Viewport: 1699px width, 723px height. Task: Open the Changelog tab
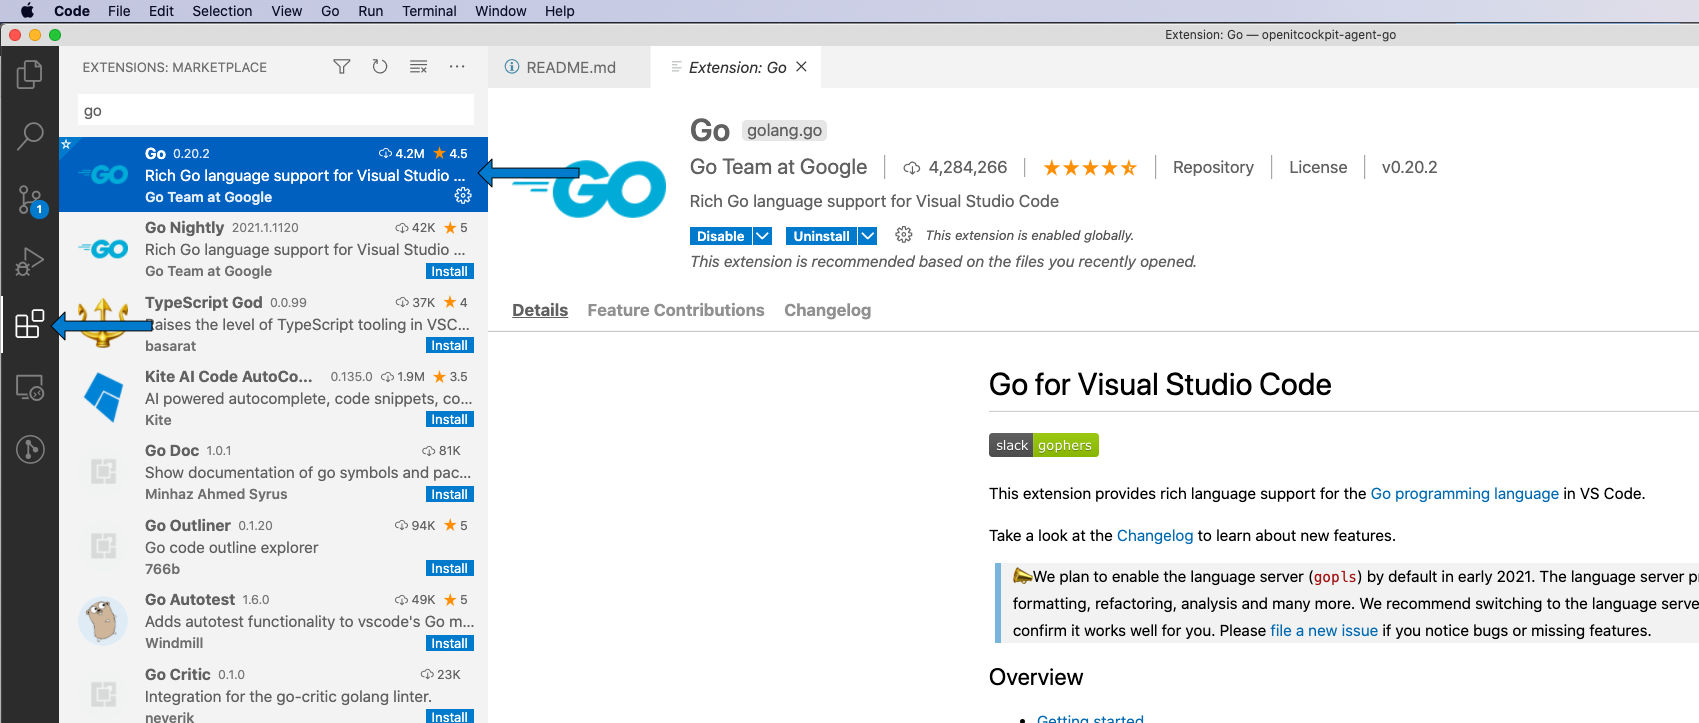827,310
